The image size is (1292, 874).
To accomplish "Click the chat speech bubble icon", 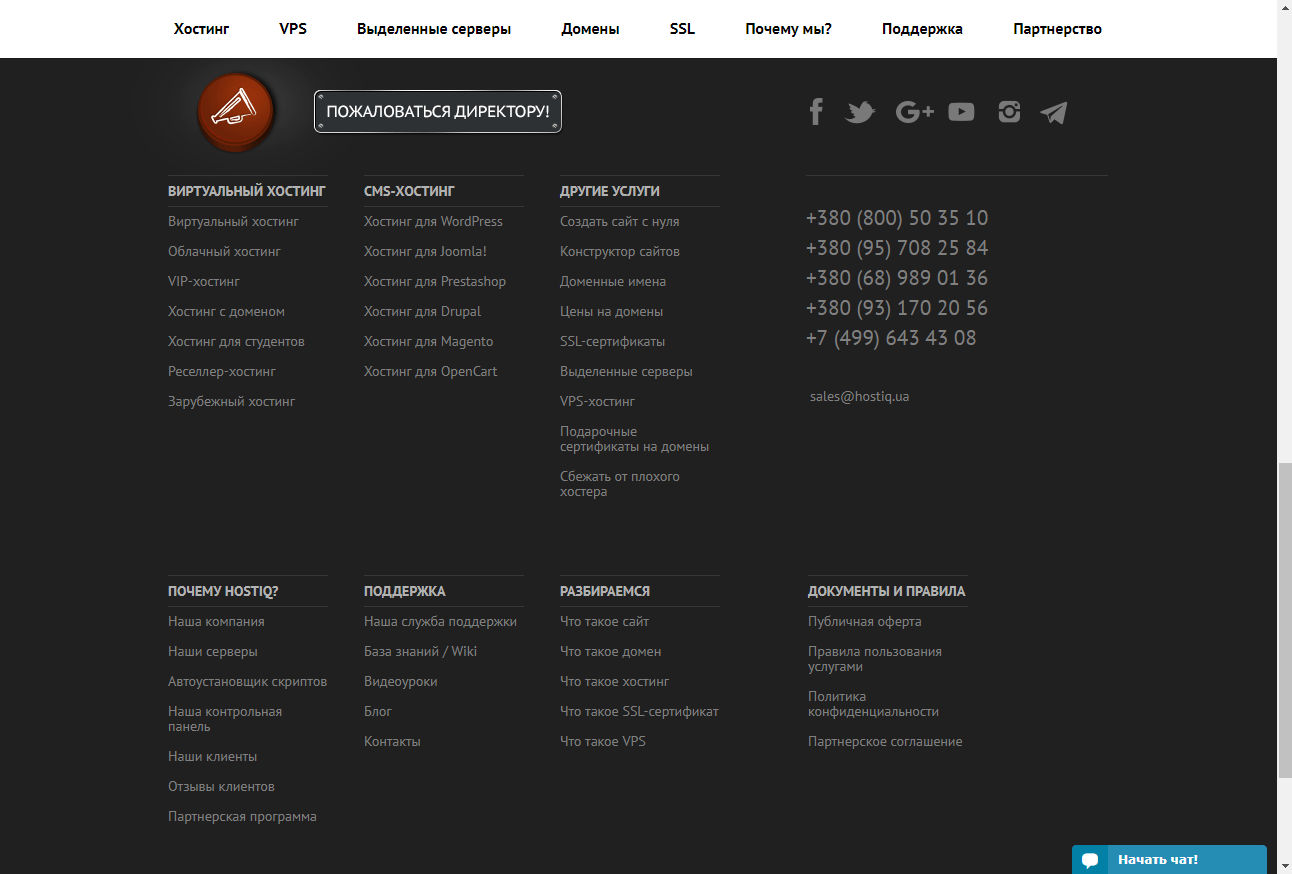I will click(x=1090, y=860).
